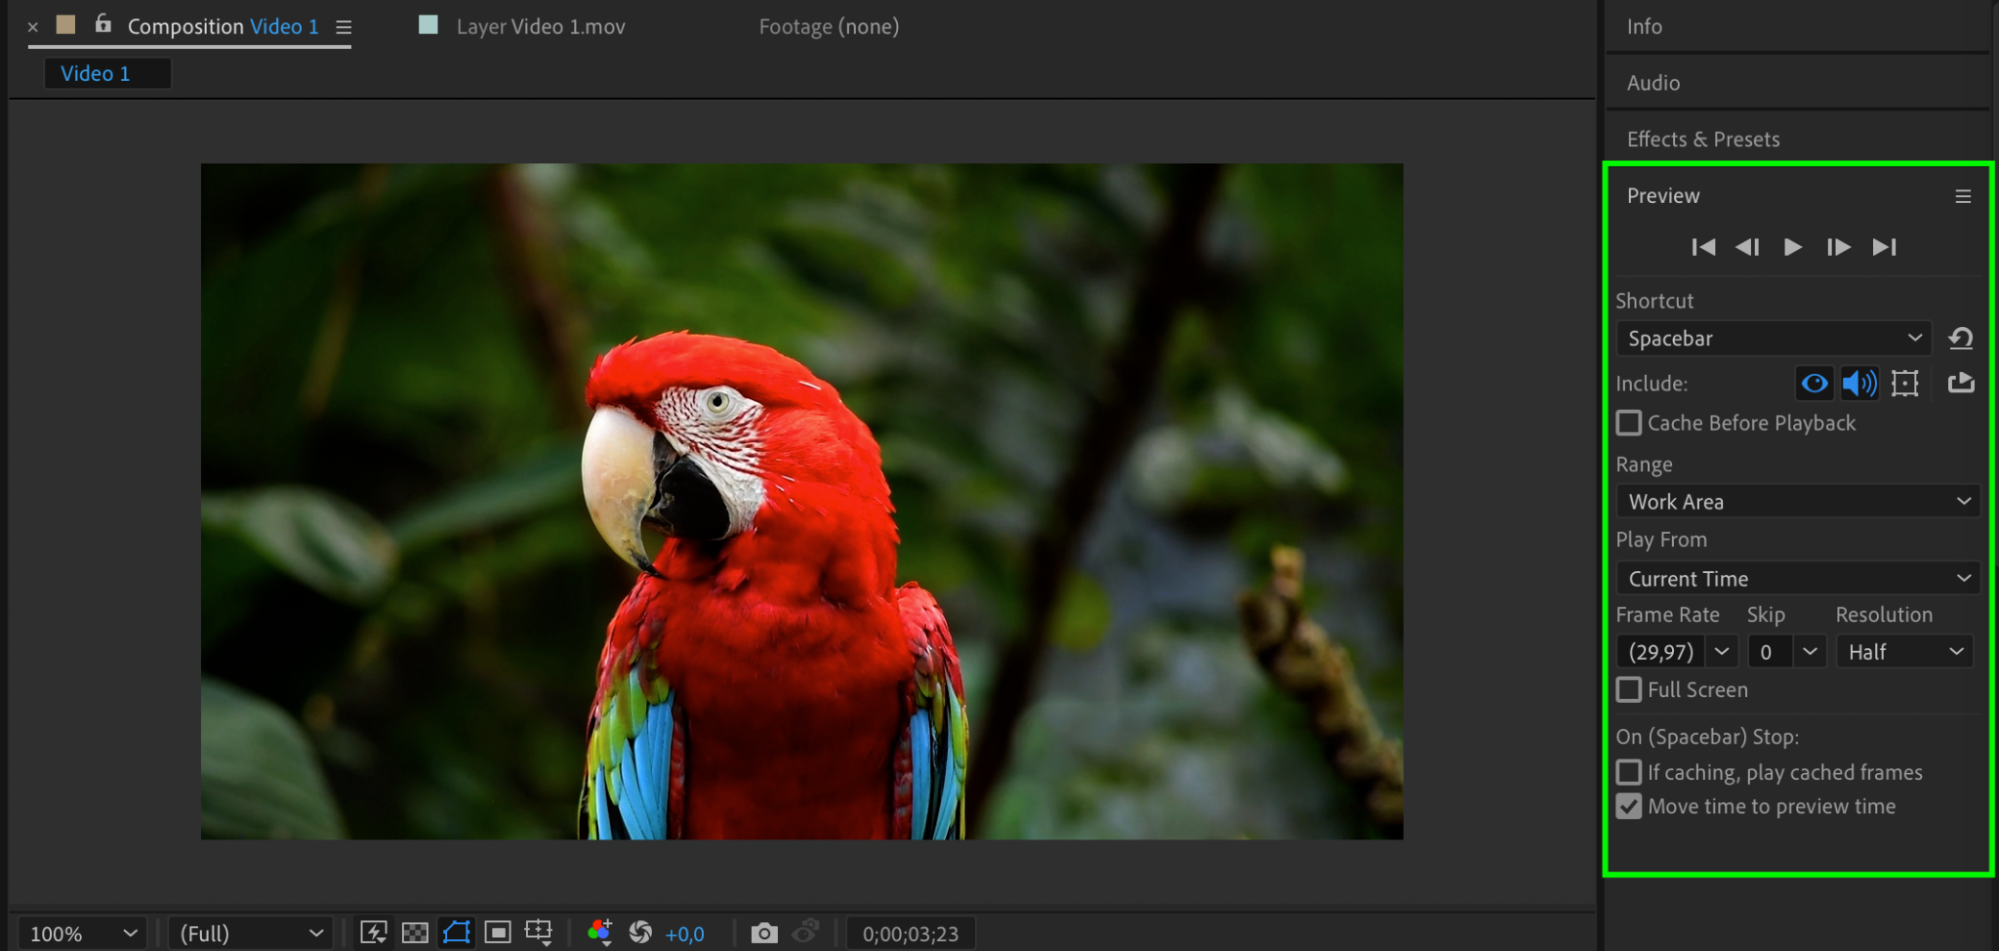1999x951 pixels.
Task: Open the Shortcut Spacebar dropdown
Action: [x=1773, y=339]
